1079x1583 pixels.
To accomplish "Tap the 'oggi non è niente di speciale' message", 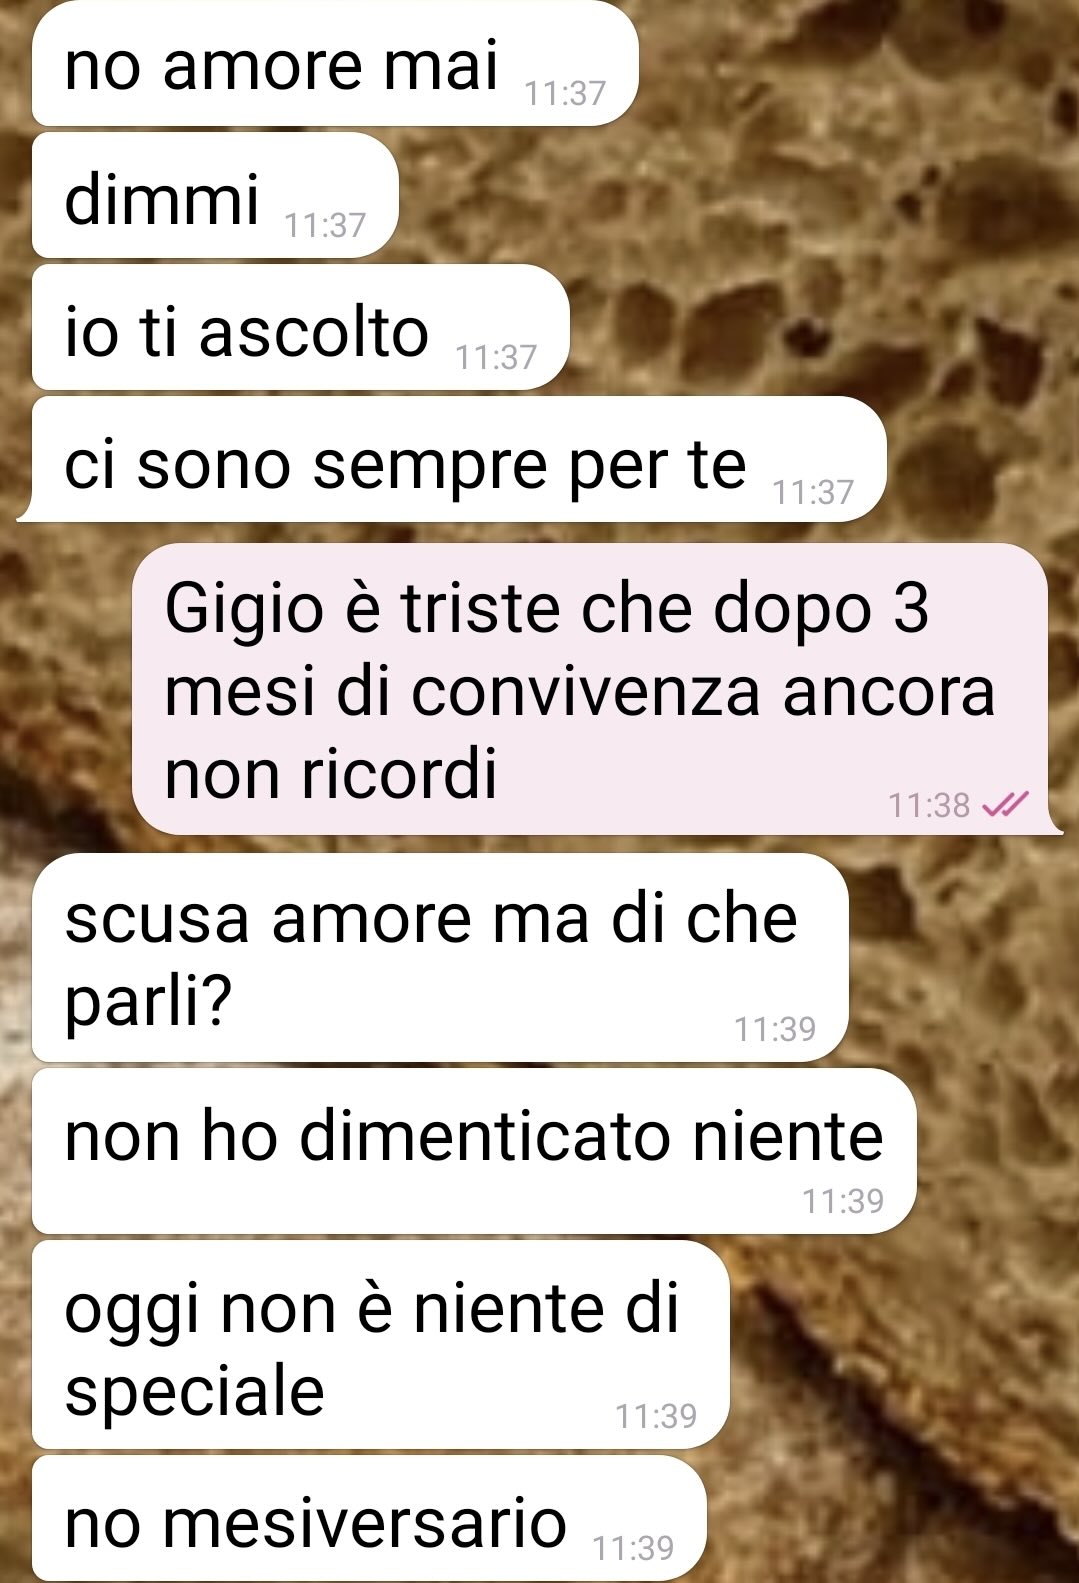I will point(380,1345).
